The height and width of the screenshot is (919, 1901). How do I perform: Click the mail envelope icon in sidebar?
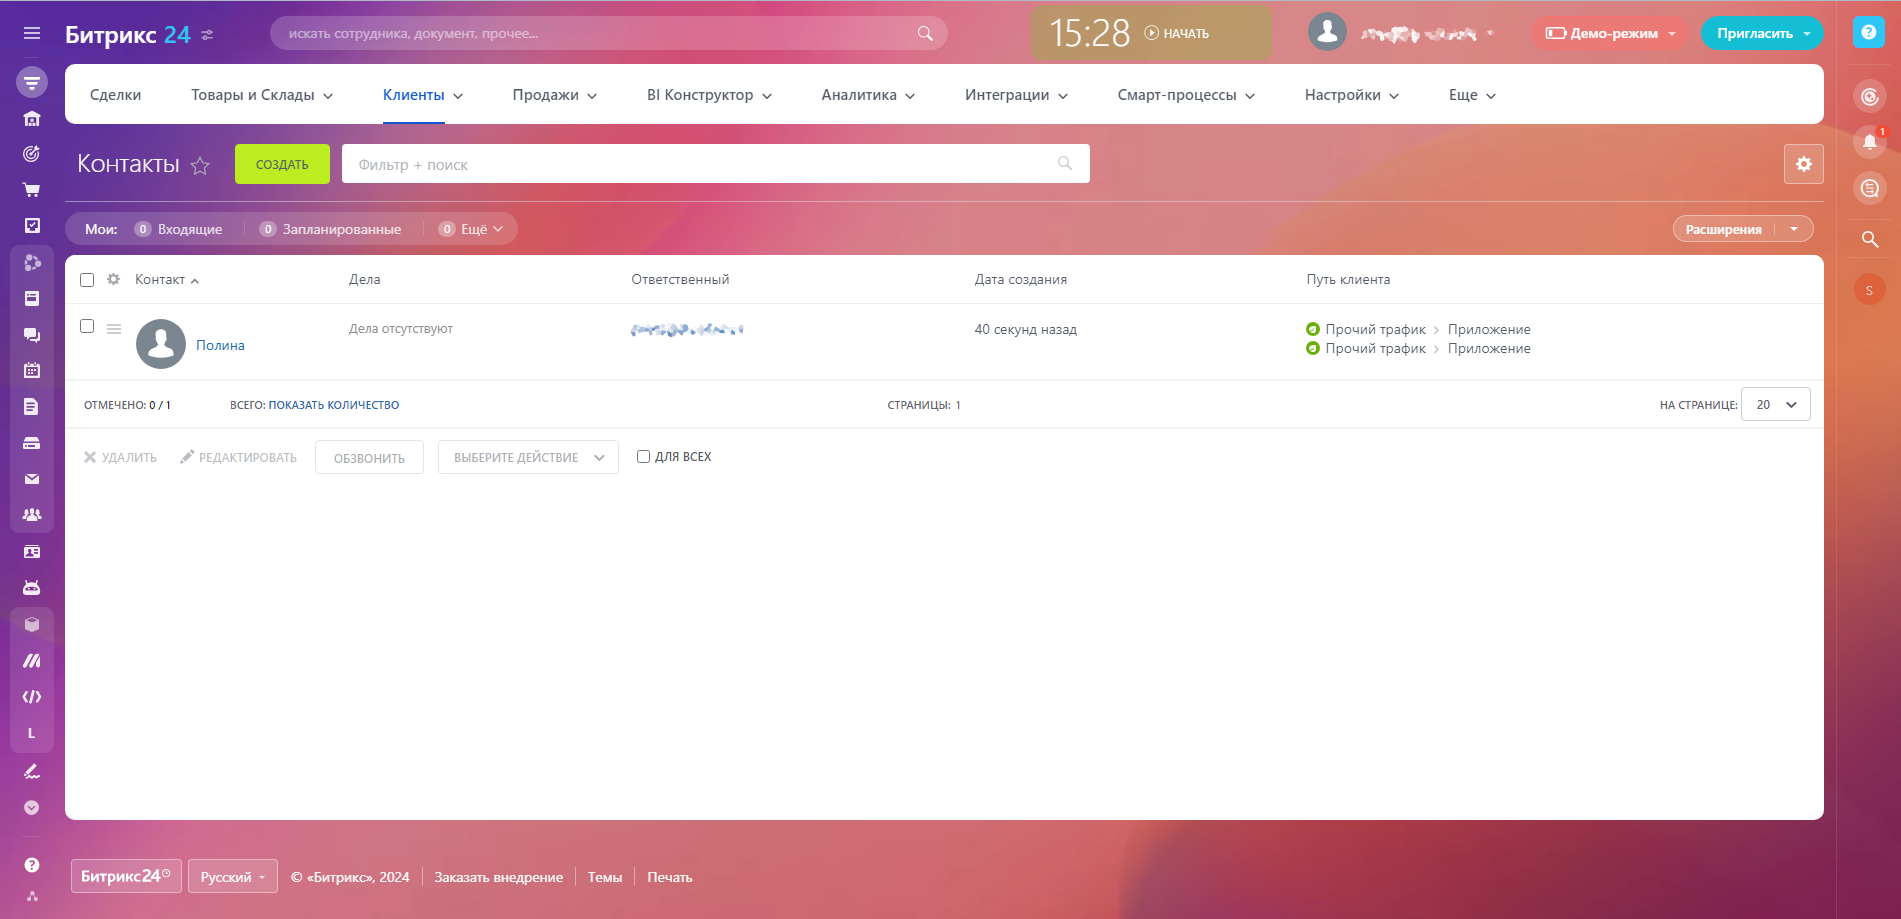(32, 479)
